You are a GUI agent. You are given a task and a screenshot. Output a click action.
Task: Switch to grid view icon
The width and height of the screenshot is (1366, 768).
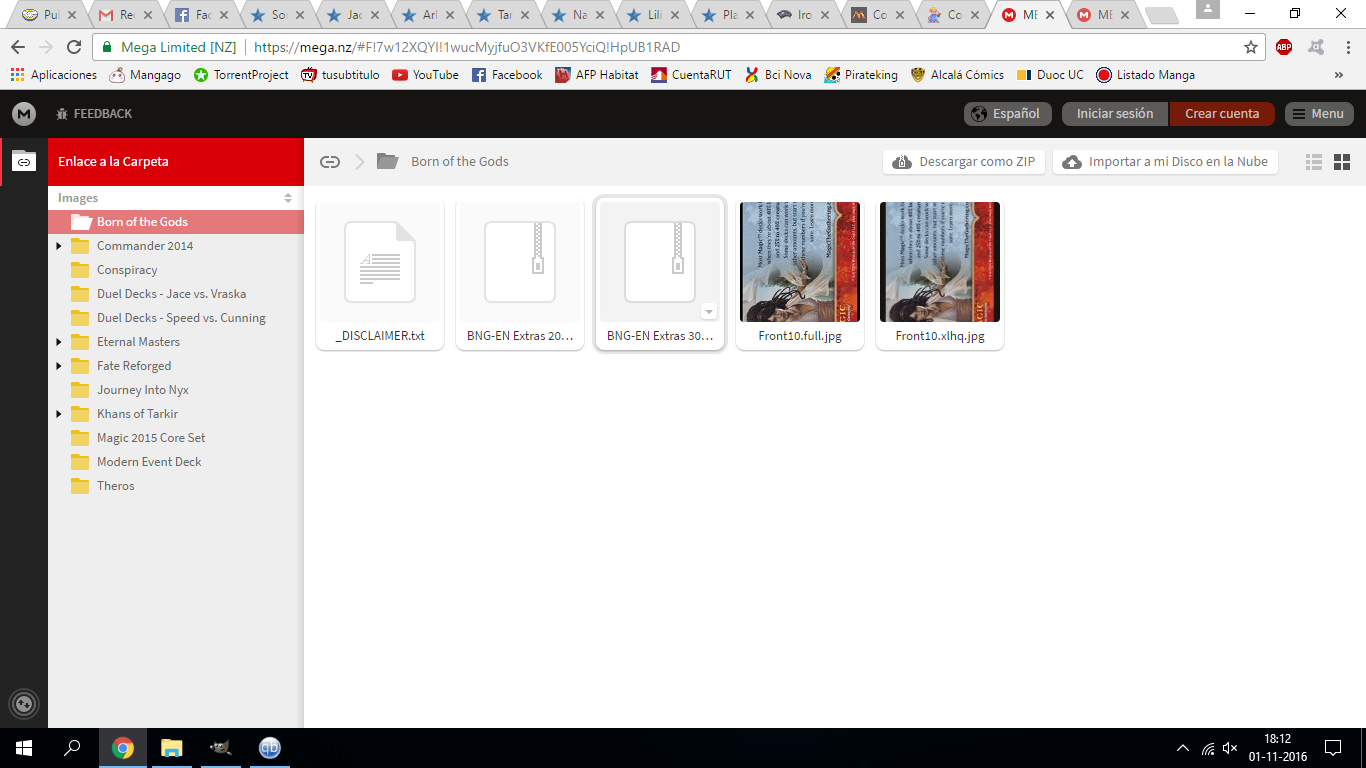pos(1342,162)
